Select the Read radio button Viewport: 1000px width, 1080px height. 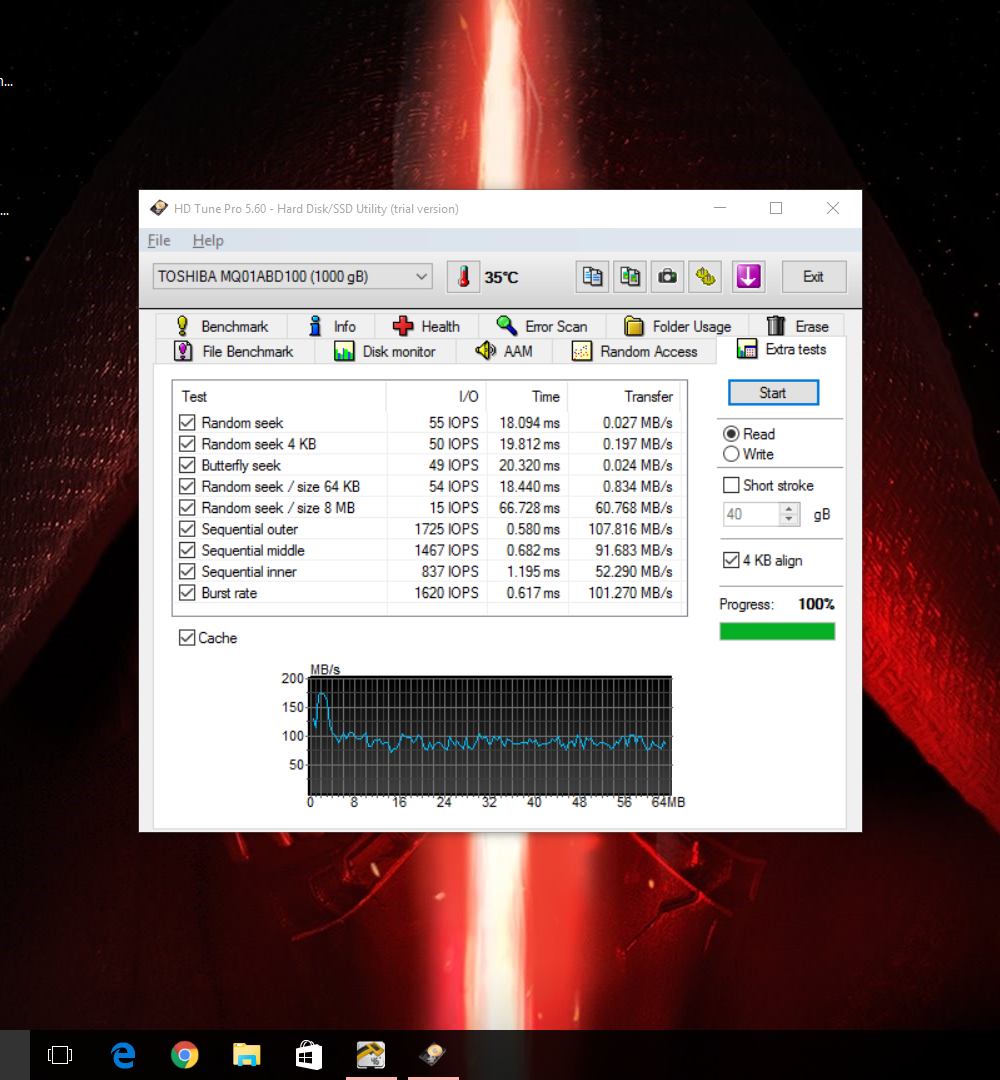click(731, 434)
